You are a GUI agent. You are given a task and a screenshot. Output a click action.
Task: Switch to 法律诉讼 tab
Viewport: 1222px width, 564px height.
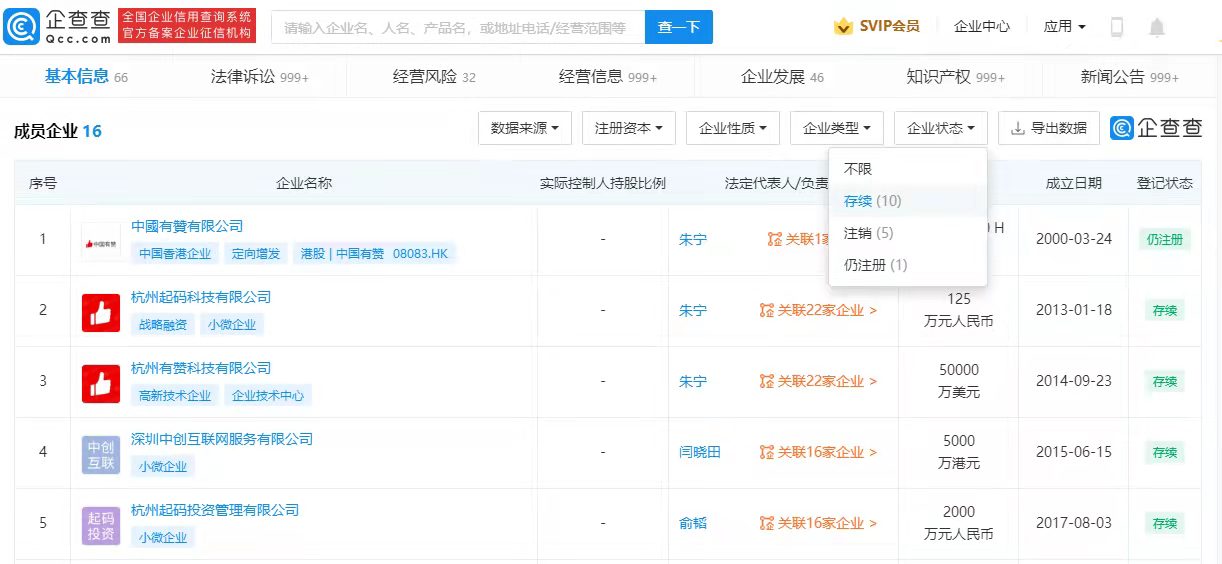pos(260,77)
